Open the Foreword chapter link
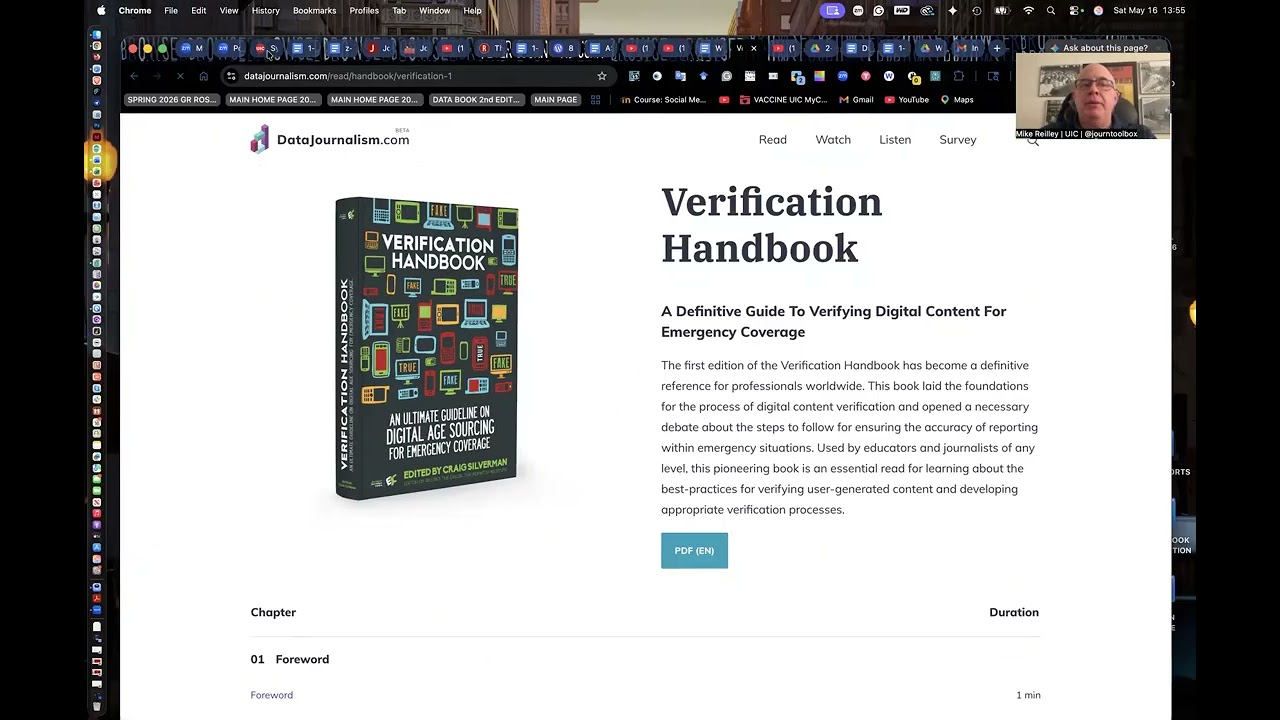 coord(272,695)
